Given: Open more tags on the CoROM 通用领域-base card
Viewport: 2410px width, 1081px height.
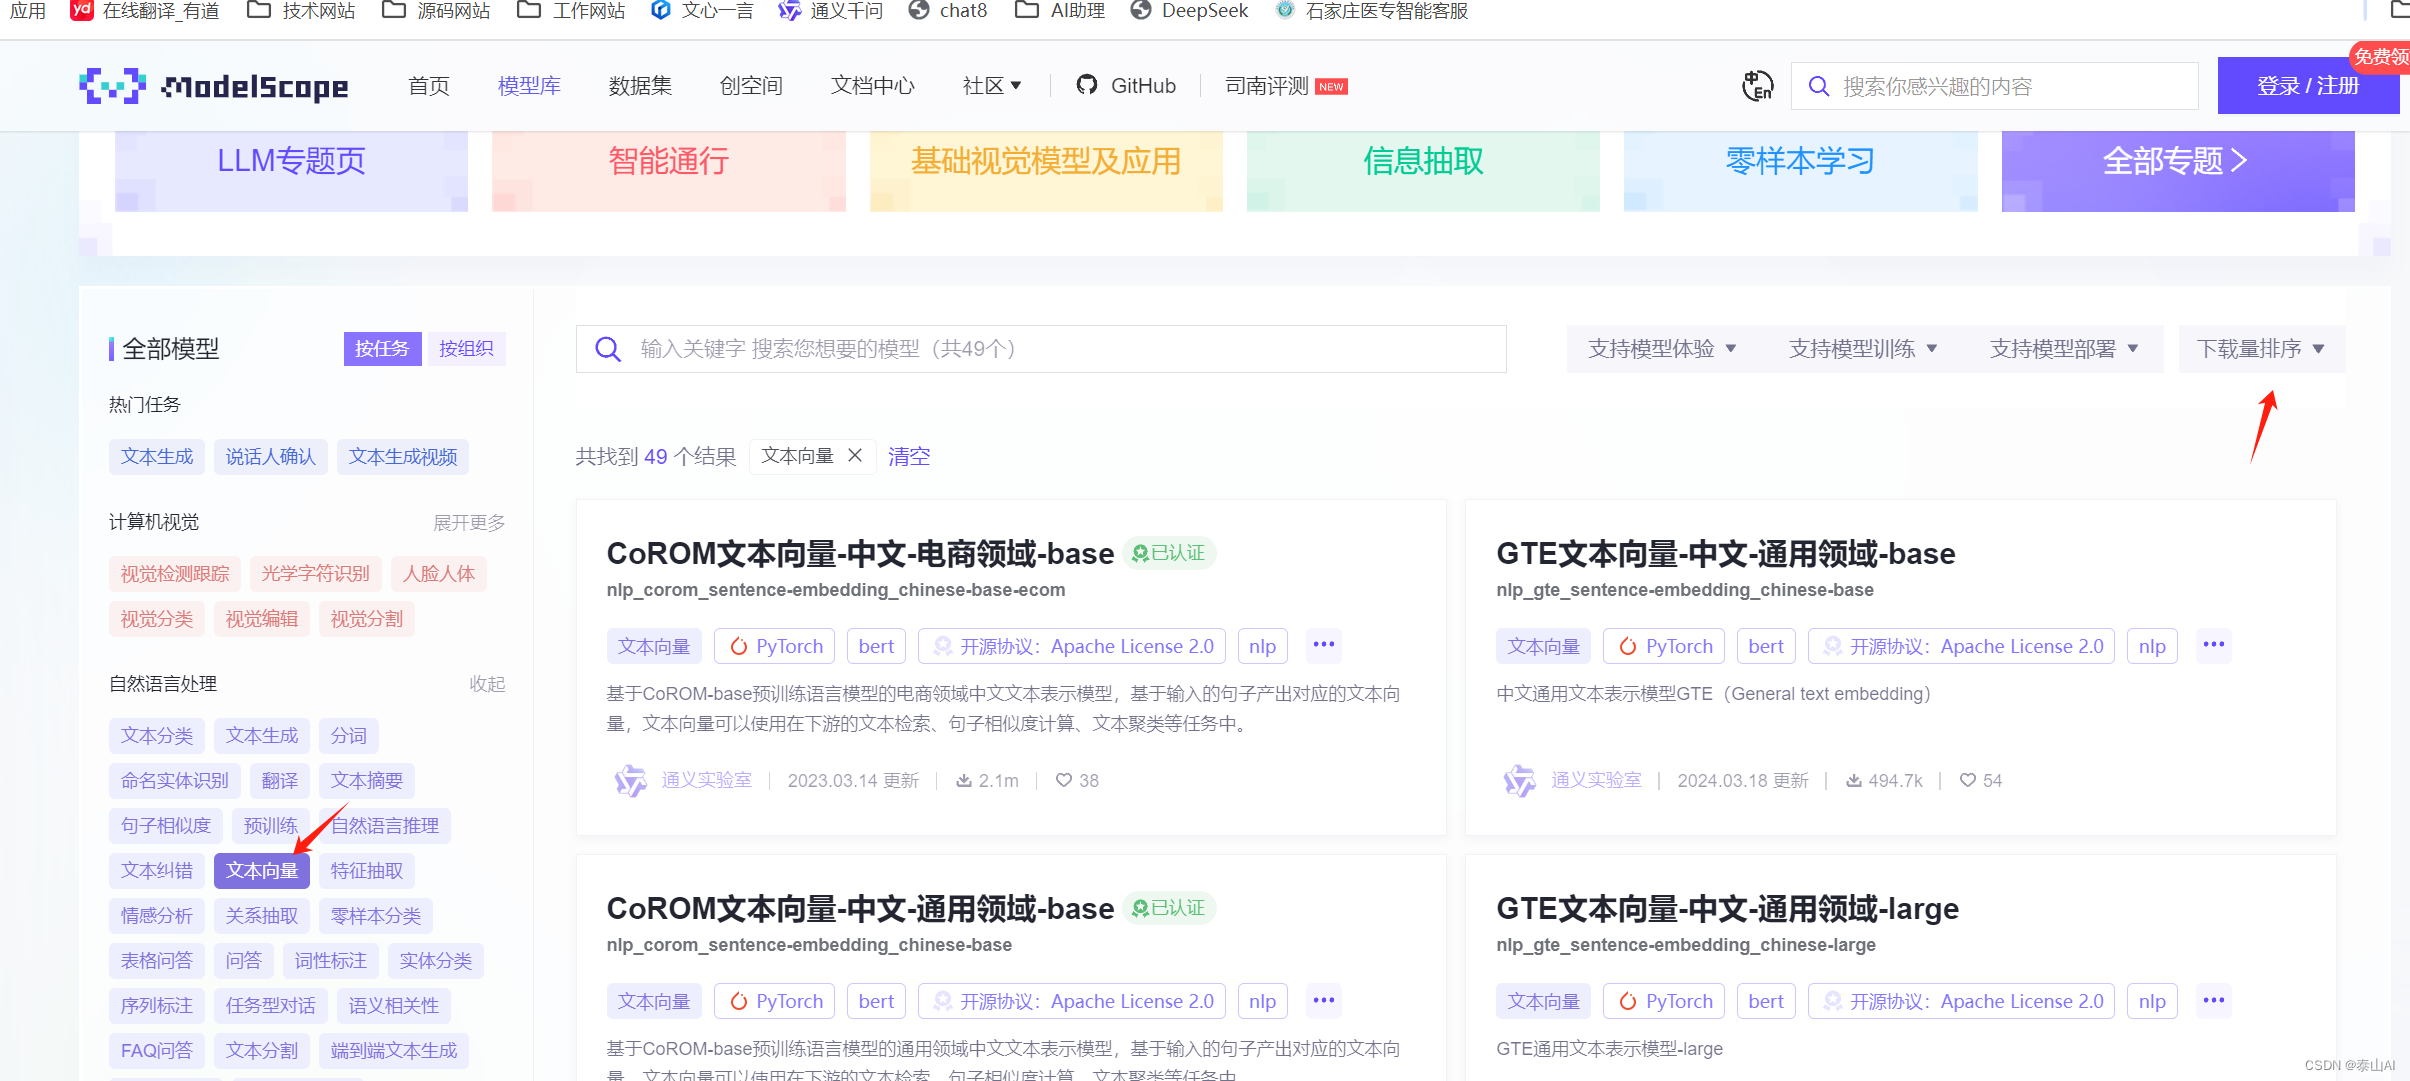Looking at the screenshot, I should [1323, 1000].
